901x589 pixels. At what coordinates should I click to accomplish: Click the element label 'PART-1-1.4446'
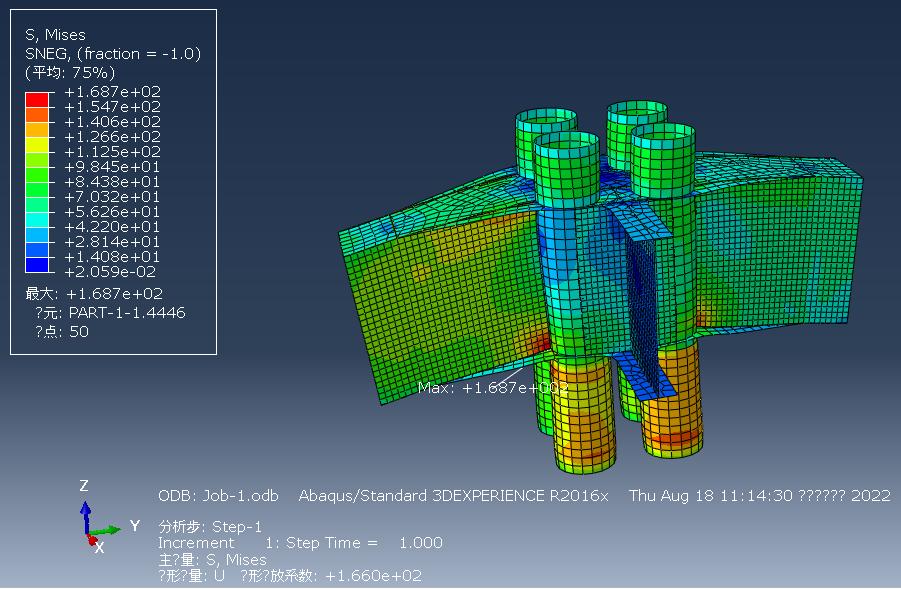pos(127,313)
